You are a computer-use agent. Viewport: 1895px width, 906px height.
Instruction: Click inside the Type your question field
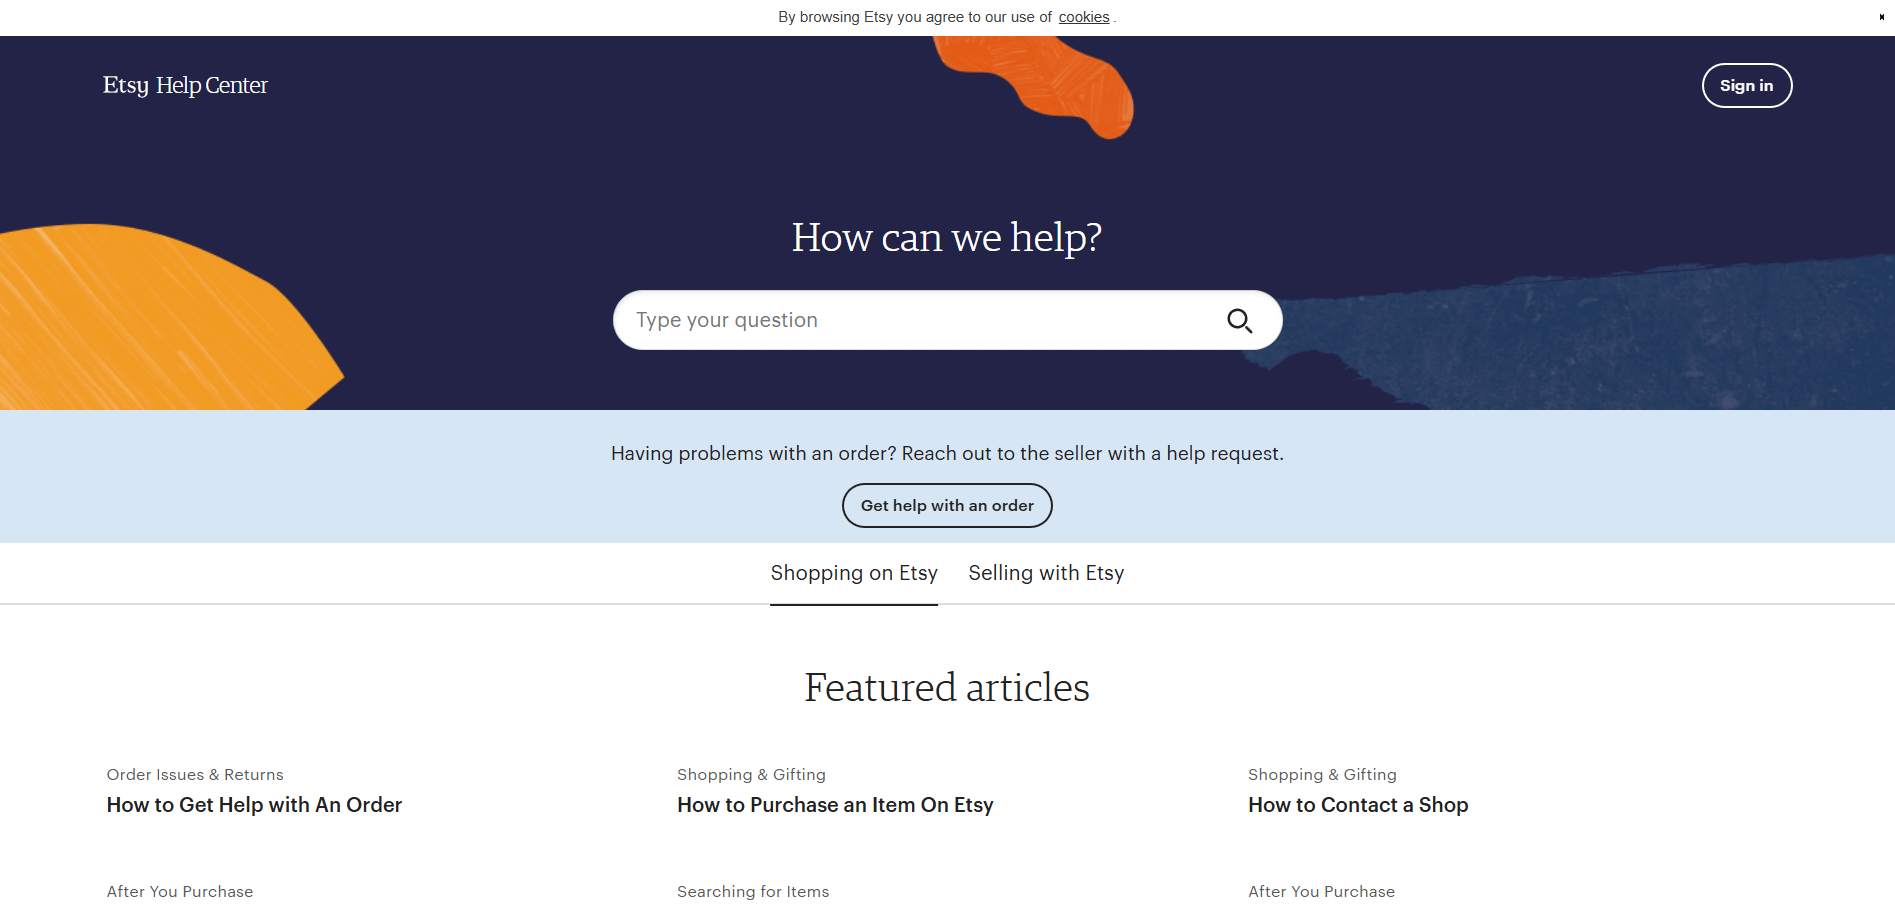900,320
